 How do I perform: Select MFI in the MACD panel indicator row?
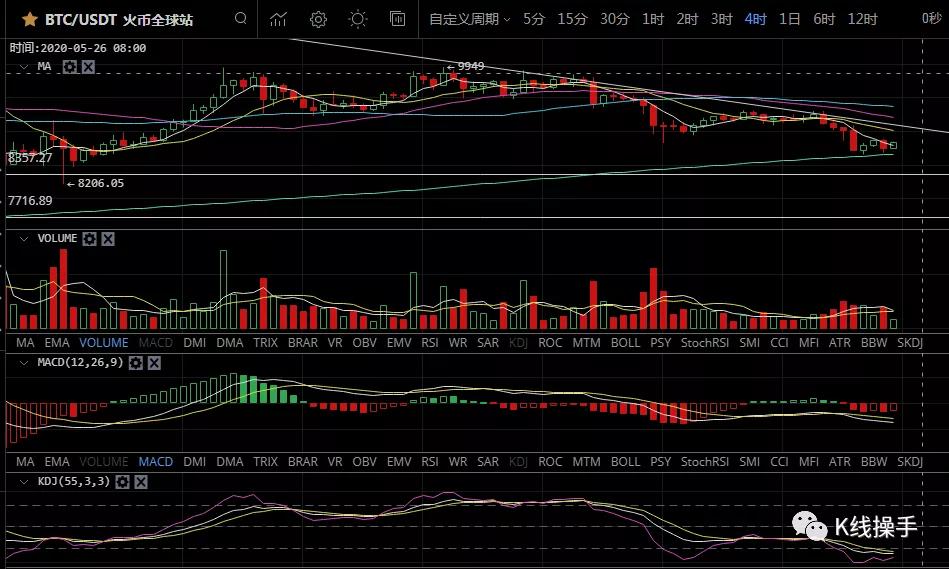click(809, 462)
